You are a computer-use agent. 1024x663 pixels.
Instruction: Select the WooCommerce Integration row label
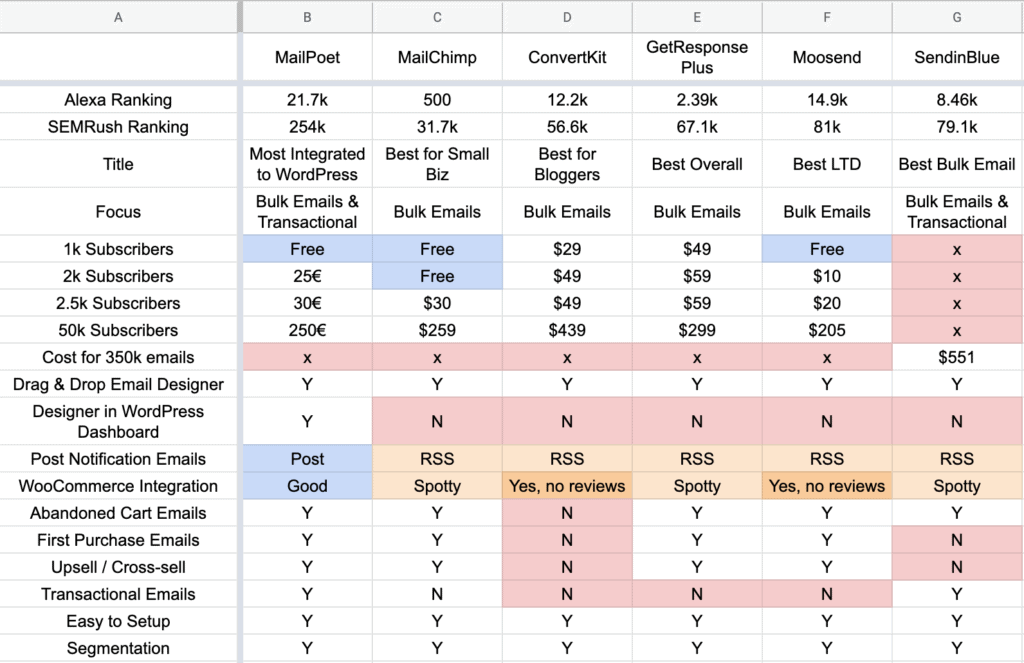click(118, 486)
